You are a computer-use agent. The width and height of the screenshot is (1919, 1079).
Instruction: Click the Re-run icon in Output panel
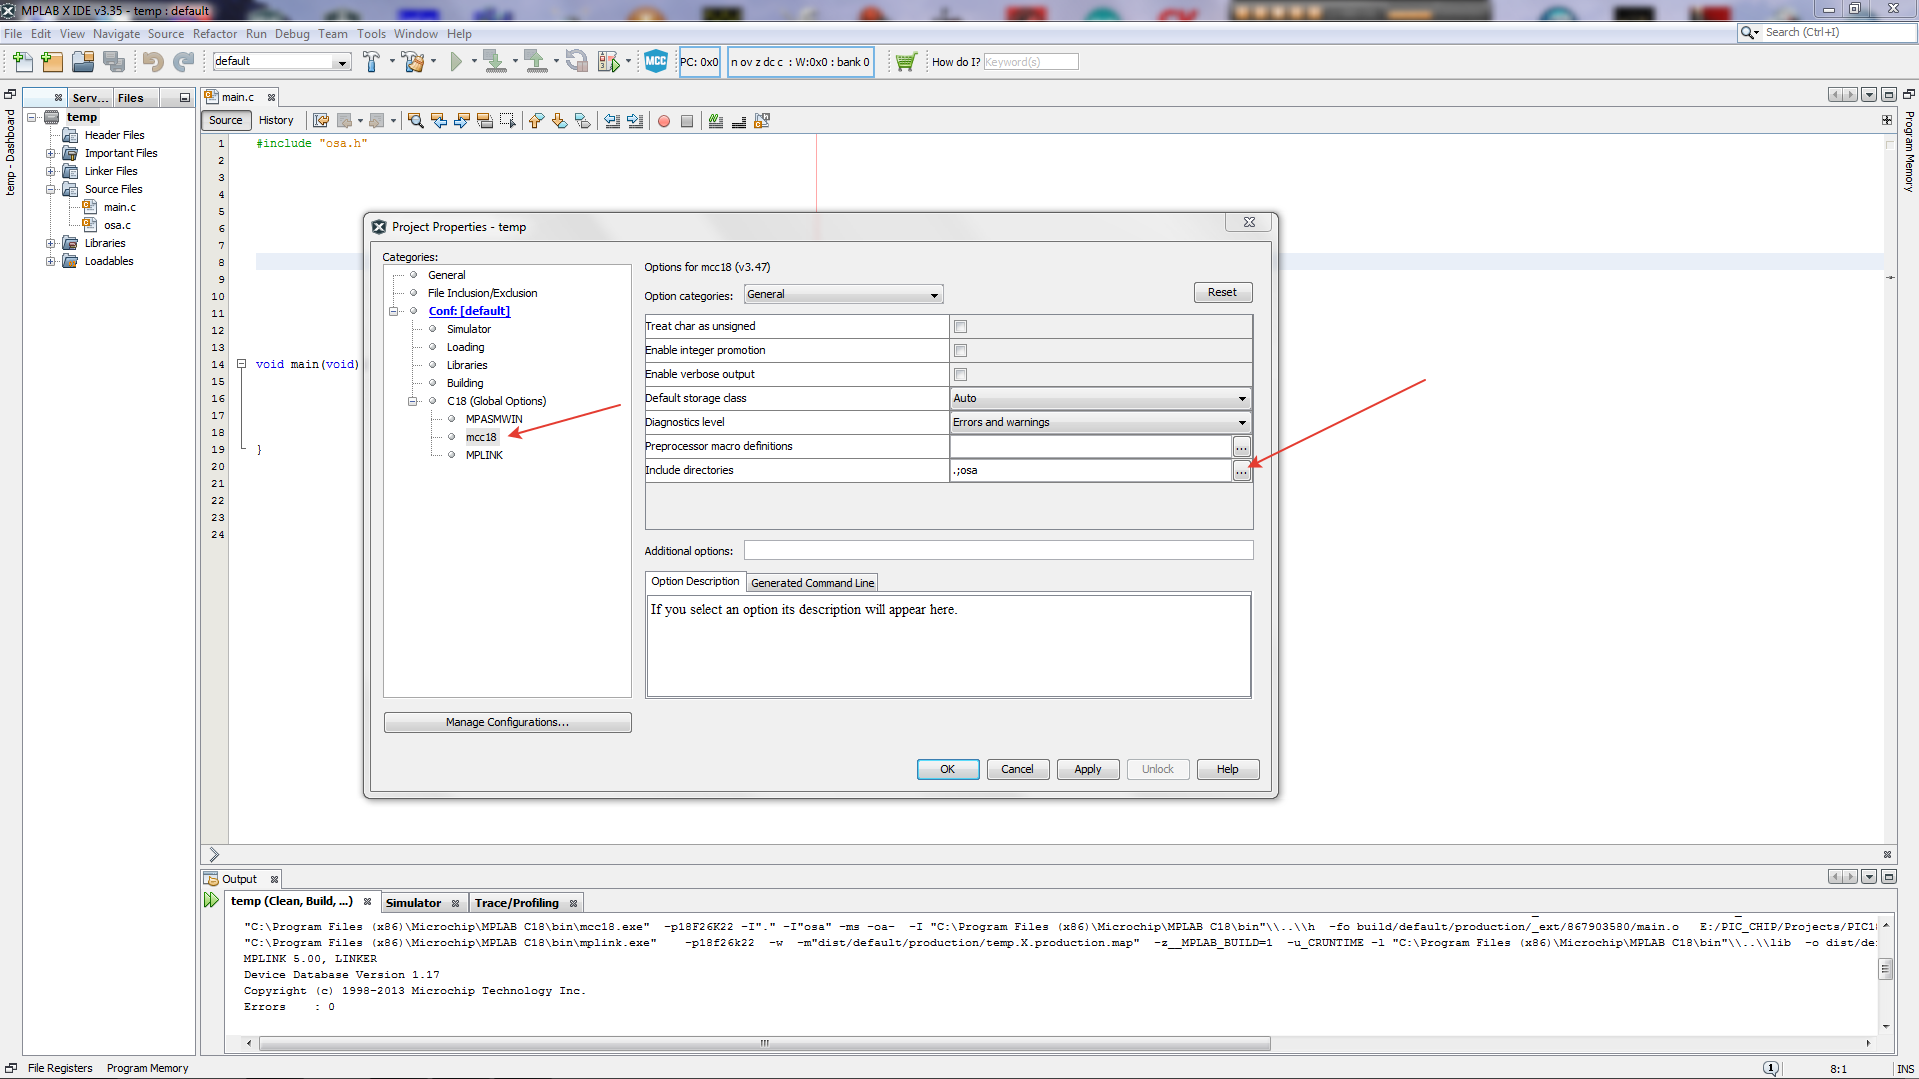tap(211, 900)
